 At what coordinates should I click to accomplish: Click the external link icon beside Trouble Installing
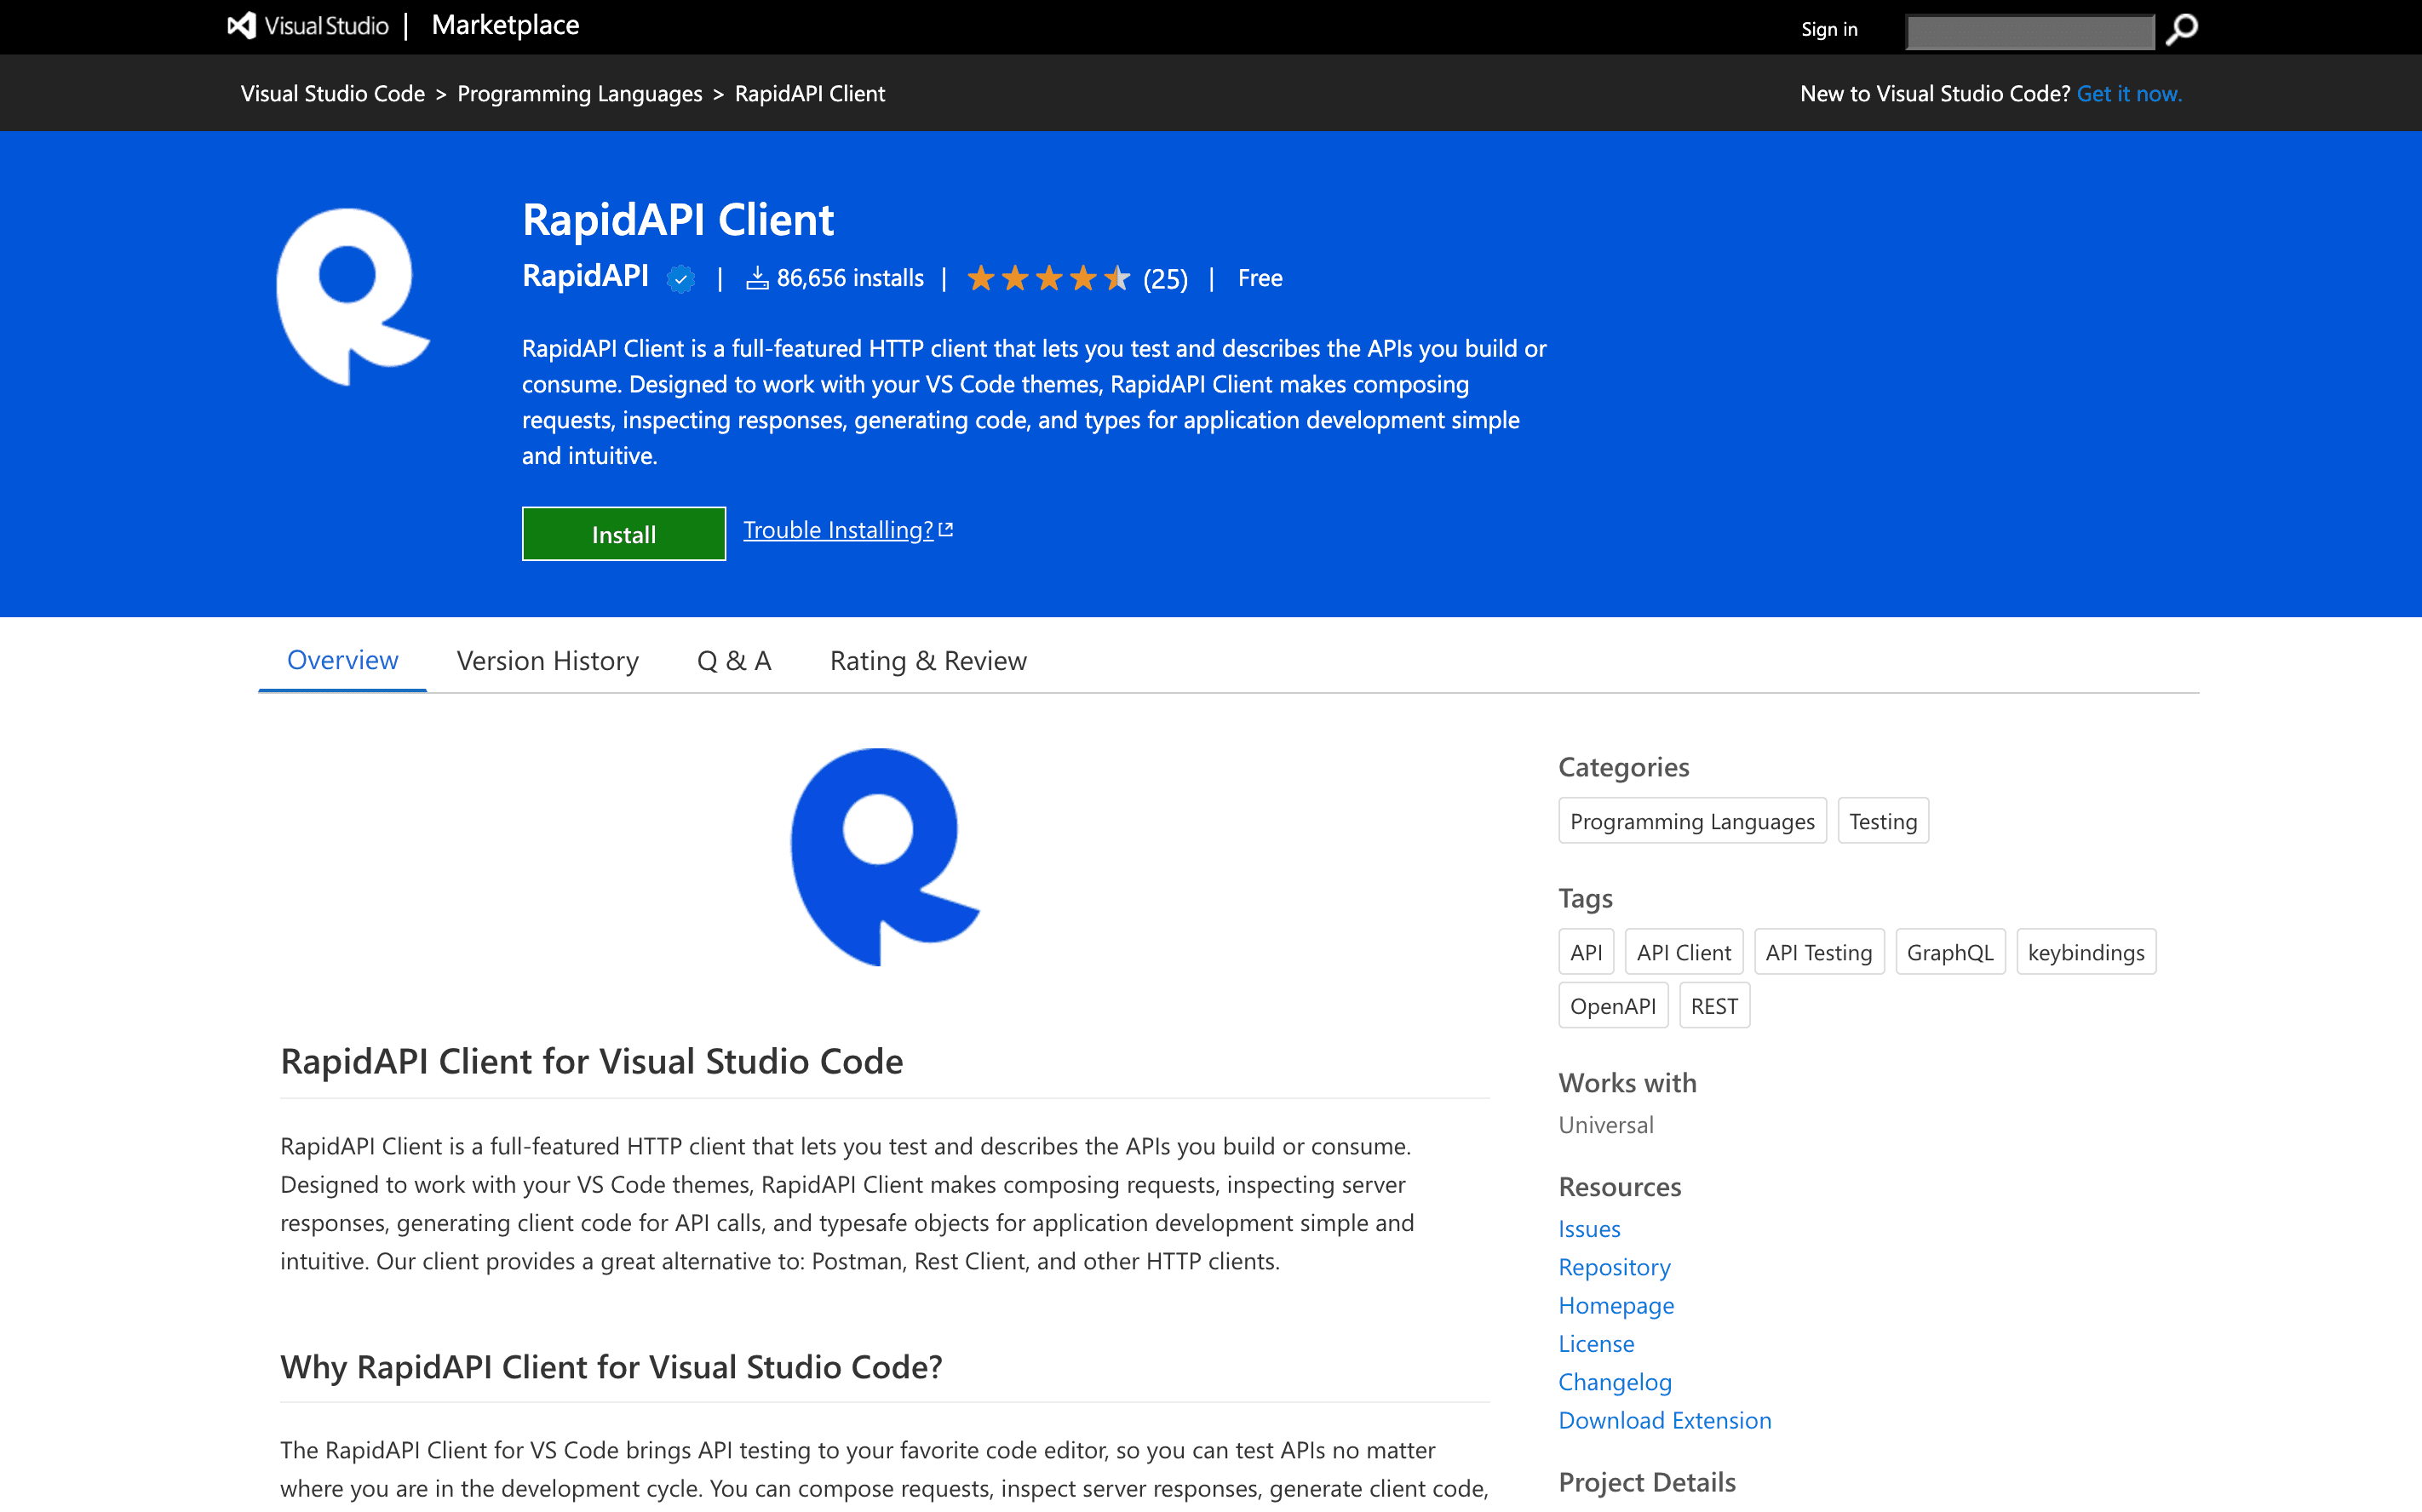[x=946, y=530]
